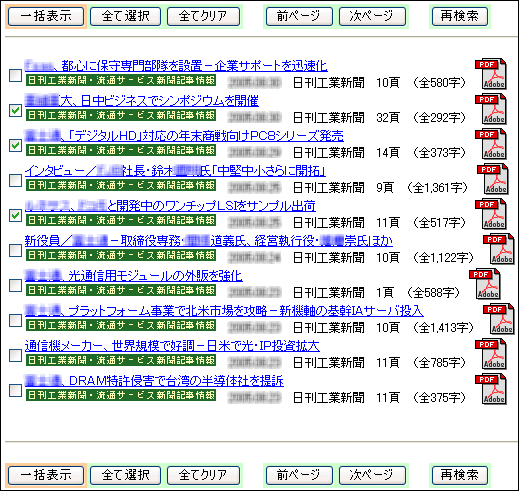
Task: Click the (全1,413字) character count text
Action: [443, 328]
